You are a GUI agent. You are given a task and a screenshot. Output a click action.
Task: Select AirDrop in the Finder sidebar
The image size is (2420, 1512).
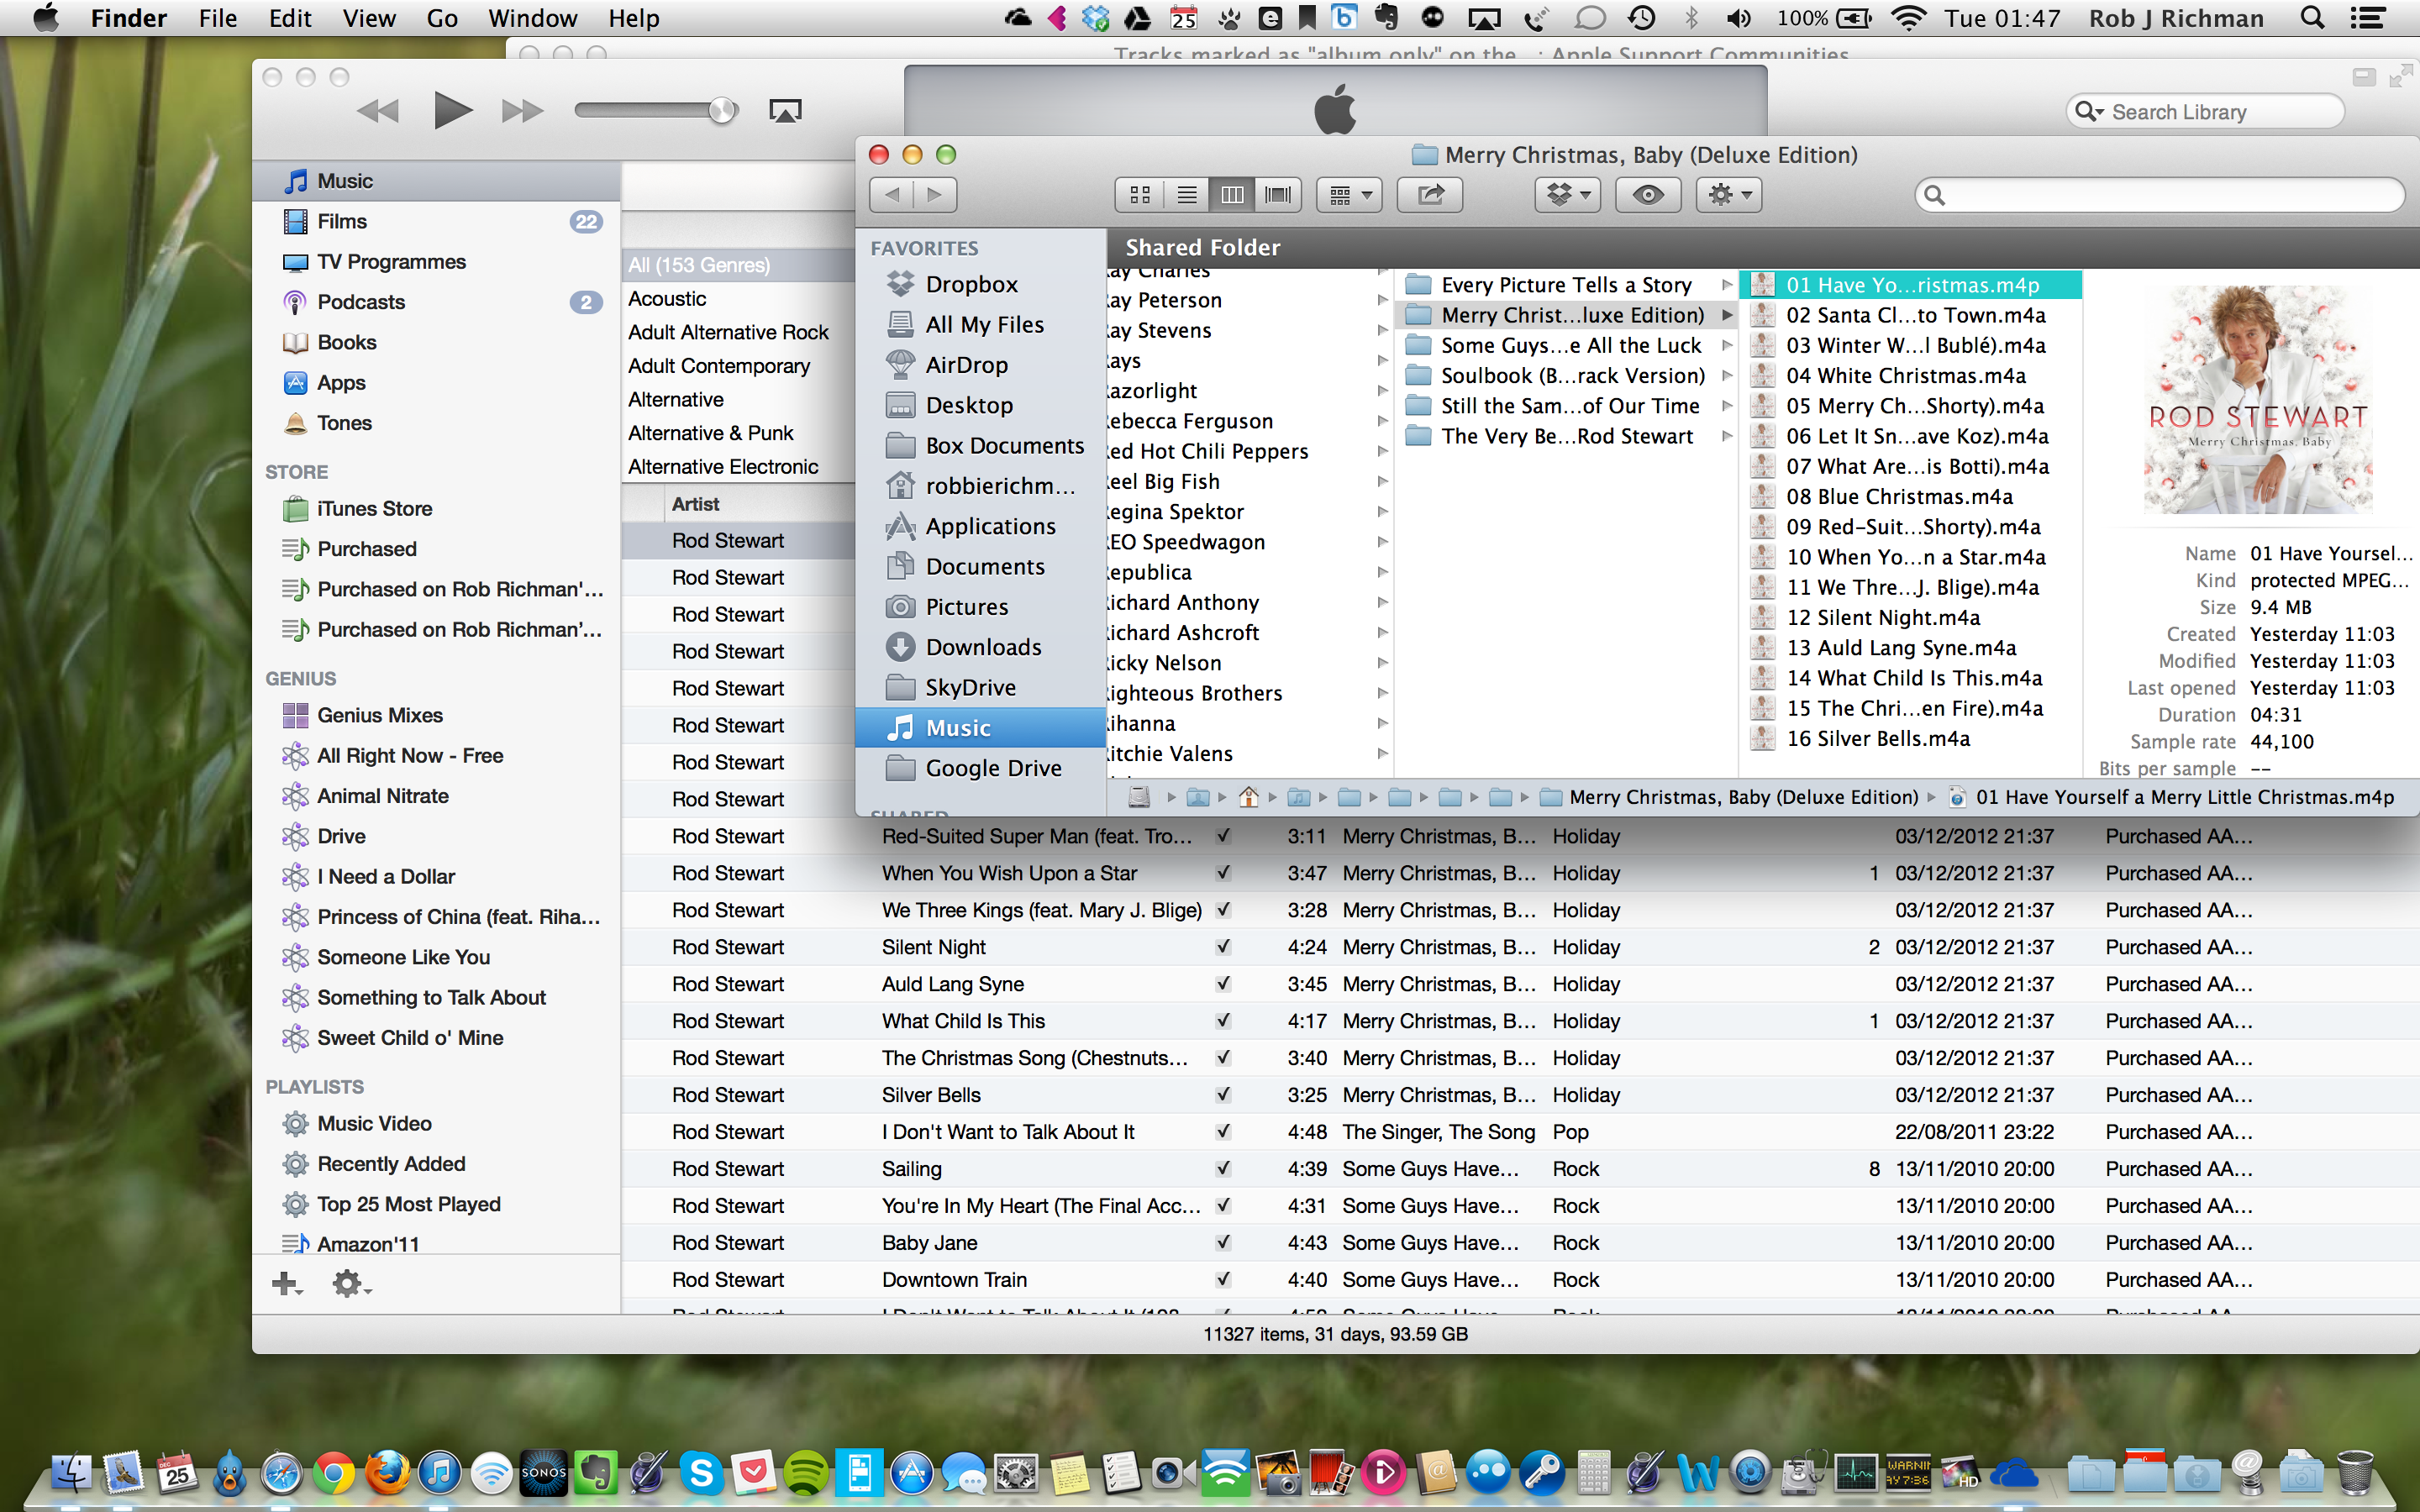[x=980, y=365]
